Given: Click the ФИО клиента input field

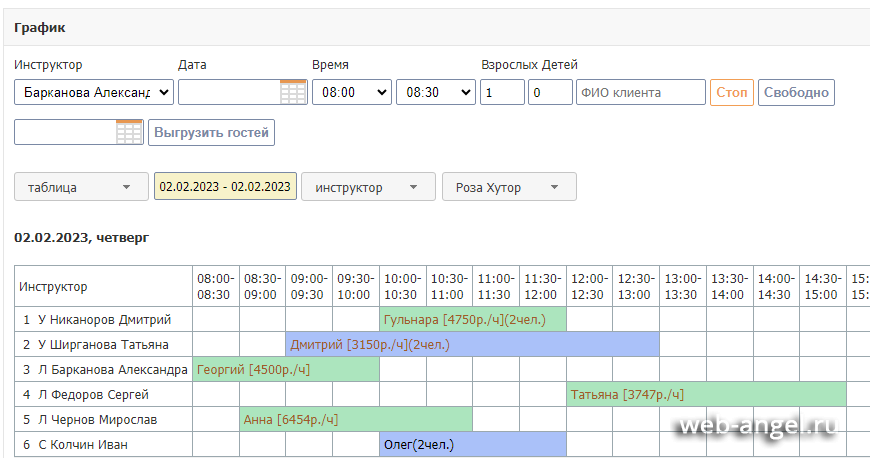Looking at the screenshot, I should click(640, 93).
